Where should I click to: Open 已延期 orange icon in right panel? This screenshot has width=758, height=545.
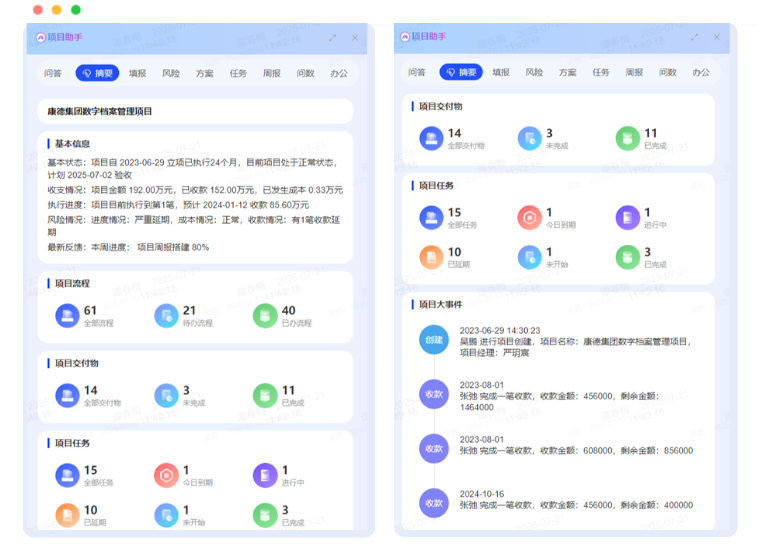pos(431,258)
